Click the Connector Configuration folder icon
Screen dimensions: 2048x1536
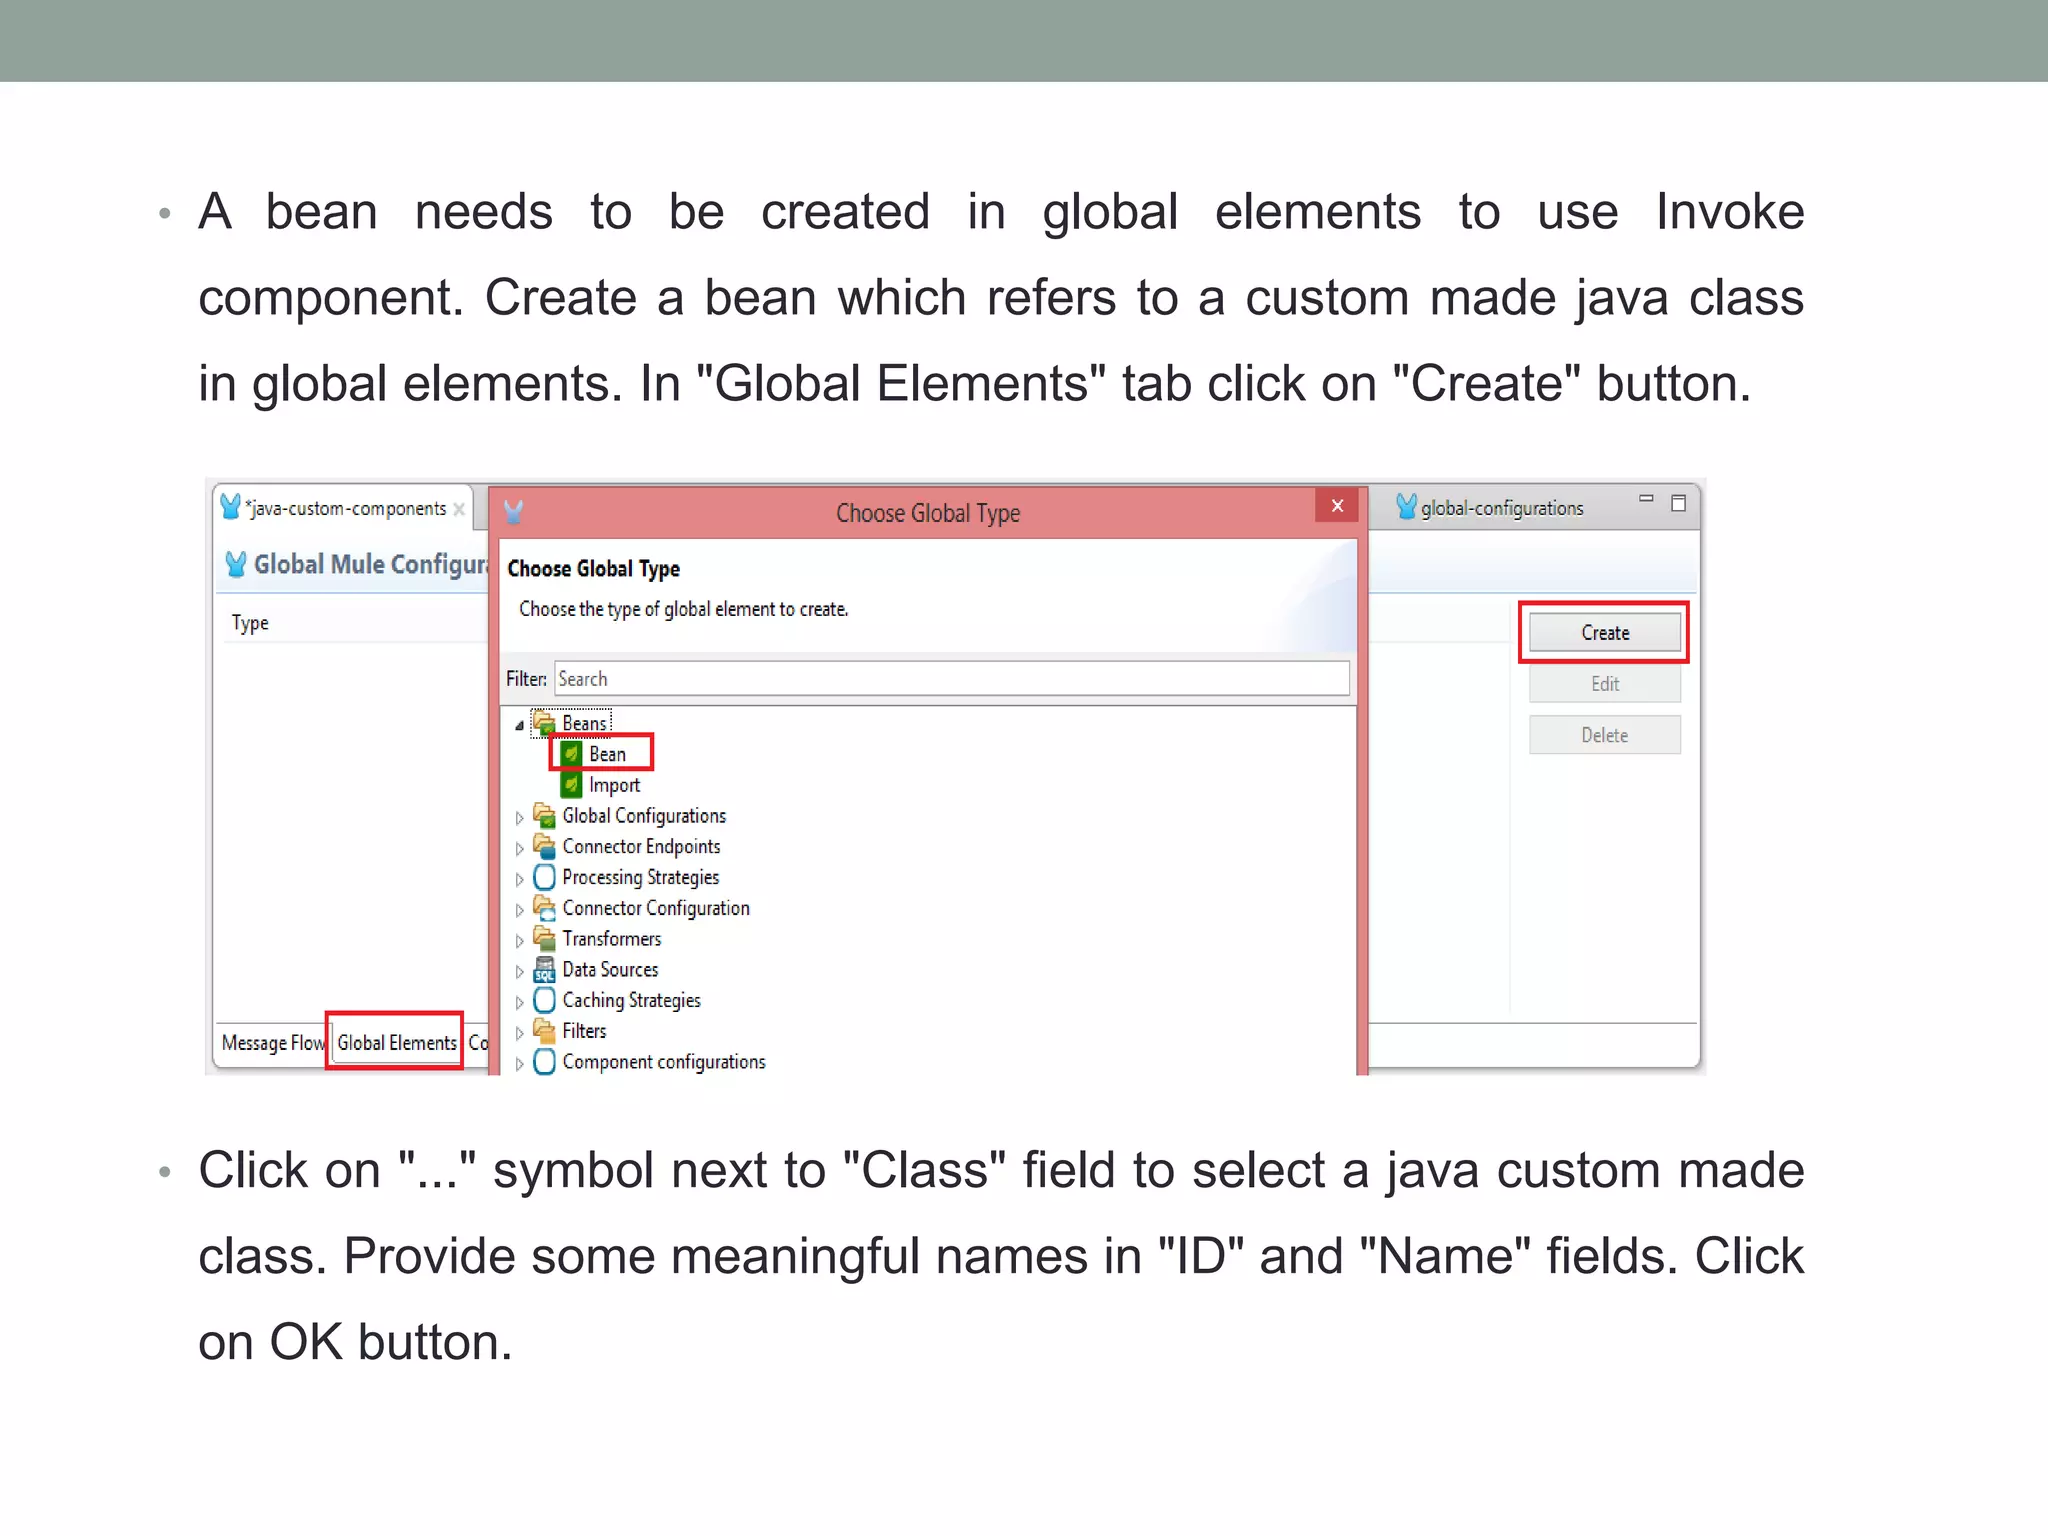[544, 908]
